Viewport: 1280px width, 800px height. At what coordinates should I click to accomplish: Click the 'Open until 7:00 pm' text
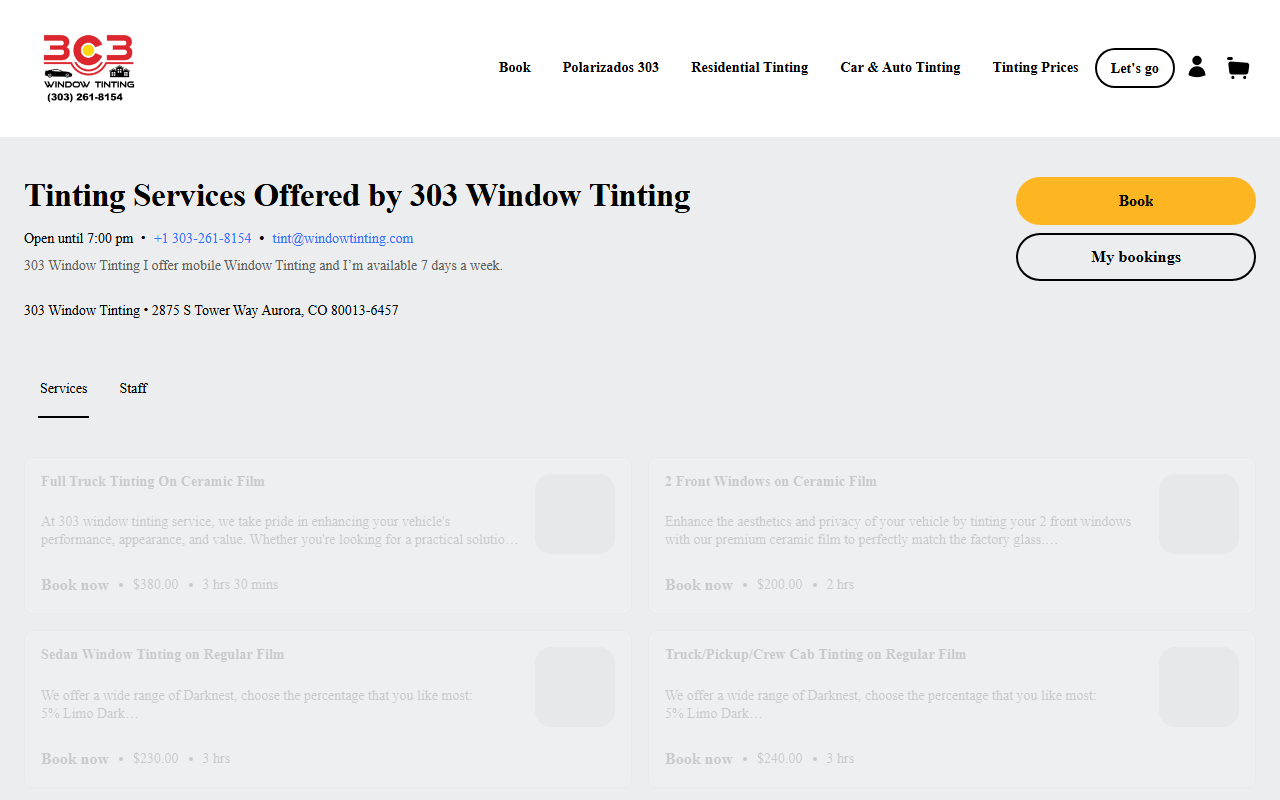(78, 239)
